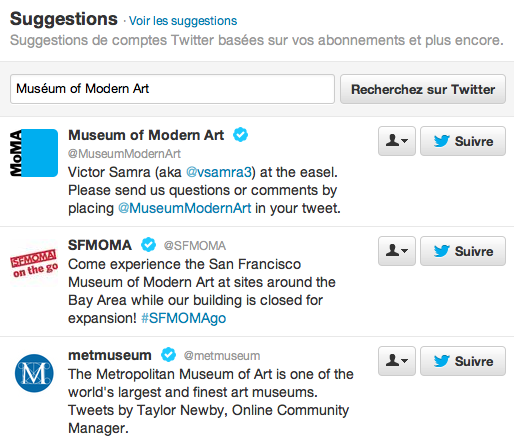Open the Museum of Modern Art profile name
This screenshot has width=514, height=439.
146,135
